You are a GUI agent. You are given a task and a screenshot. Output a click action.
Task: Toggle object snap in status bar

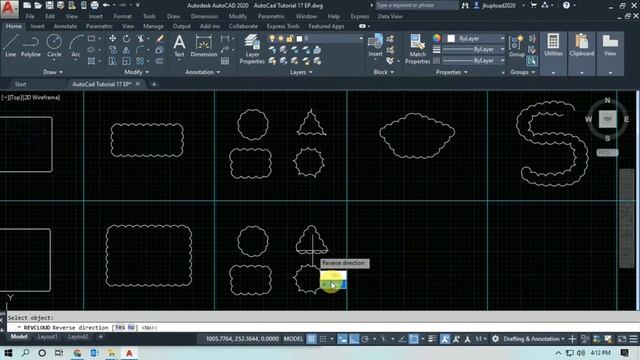[414, 339]
